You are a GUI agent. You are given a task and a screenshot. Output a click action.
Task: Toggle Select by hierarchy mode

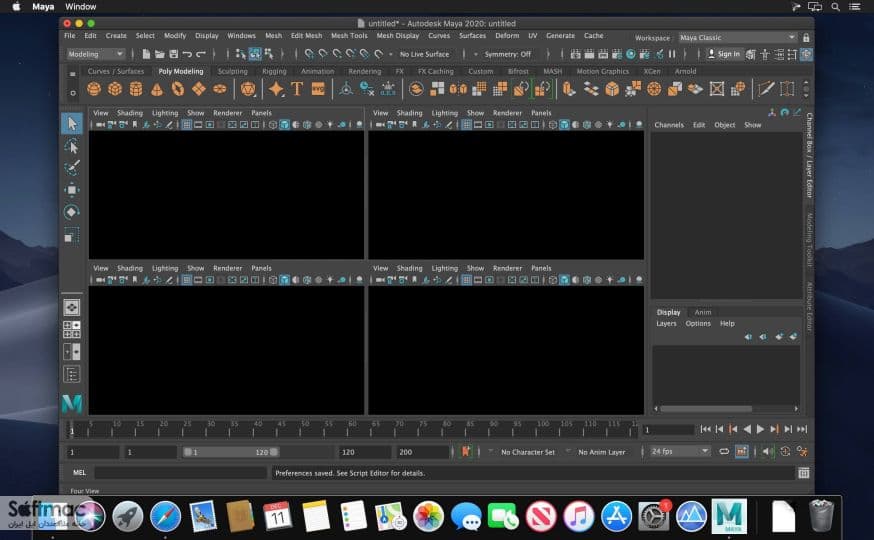(240, 54)
